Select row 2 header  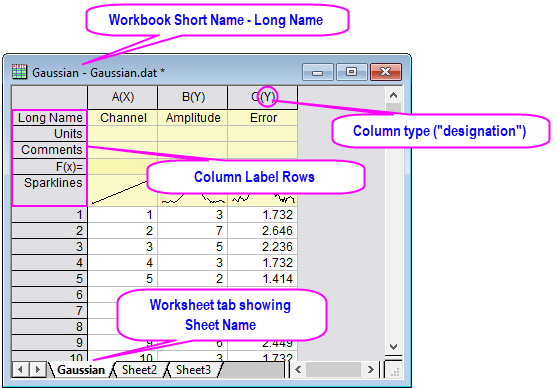(49, 231)
